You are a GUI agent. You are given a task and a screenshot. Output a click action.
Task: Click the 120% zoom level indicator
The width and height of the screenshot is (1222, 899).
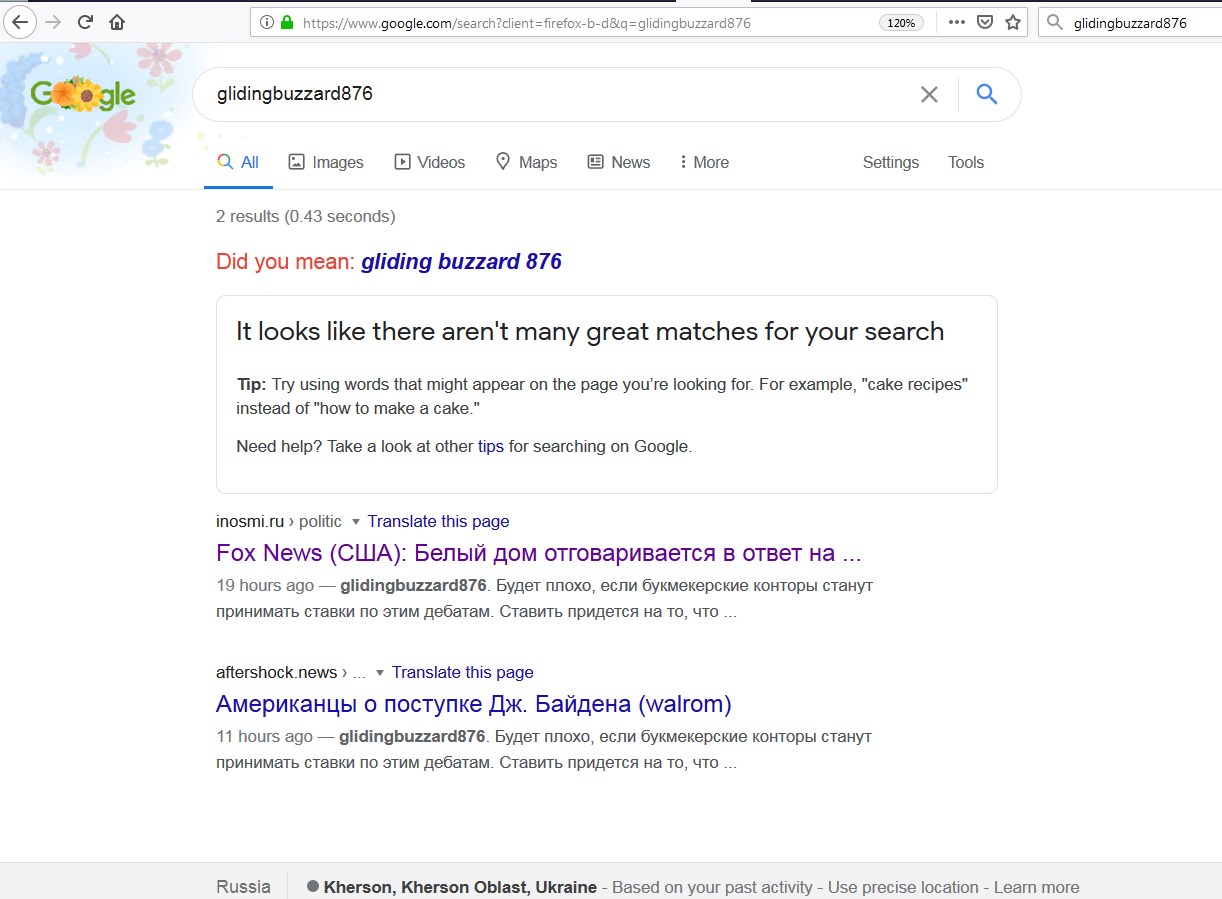(x=901, y=22)
